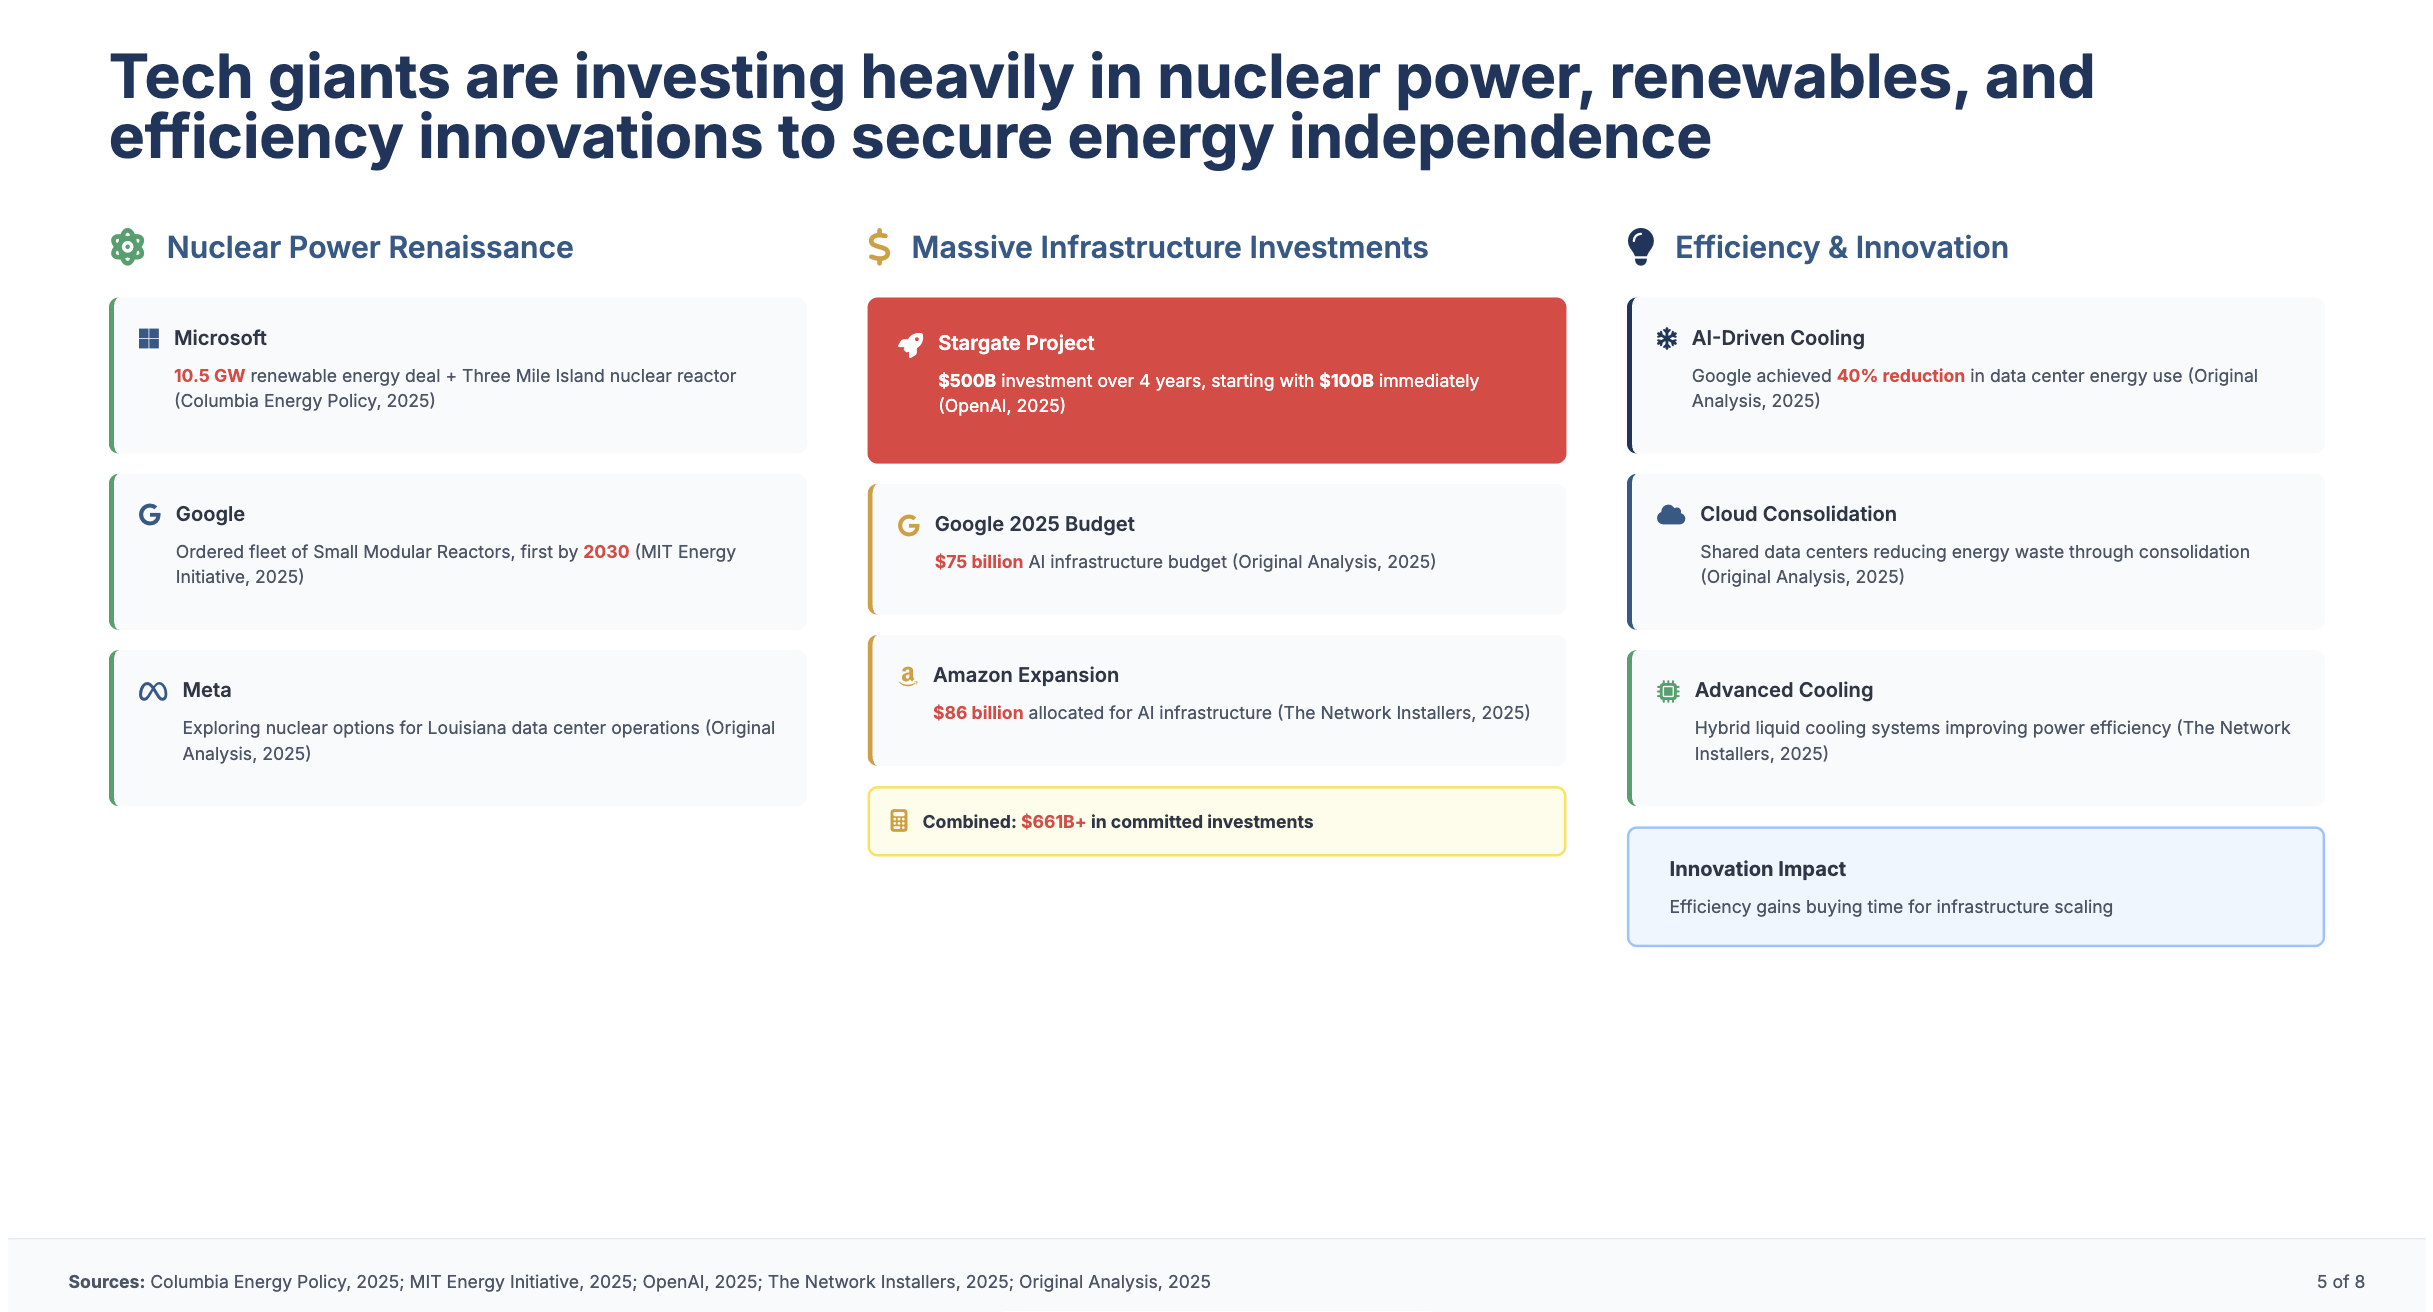Click the red 10.5 GW figure
The image size is (2433, 1312).
tap(209, 376)
